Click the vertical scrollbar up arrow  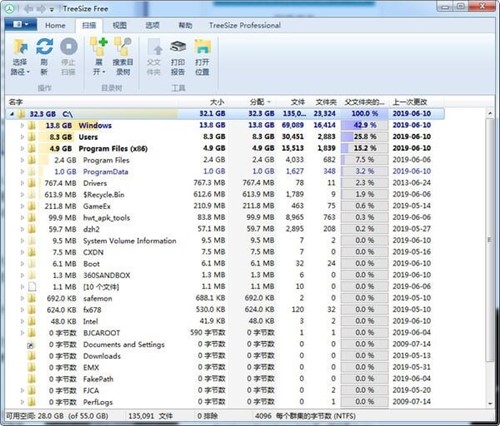click(x=490, y=113)
